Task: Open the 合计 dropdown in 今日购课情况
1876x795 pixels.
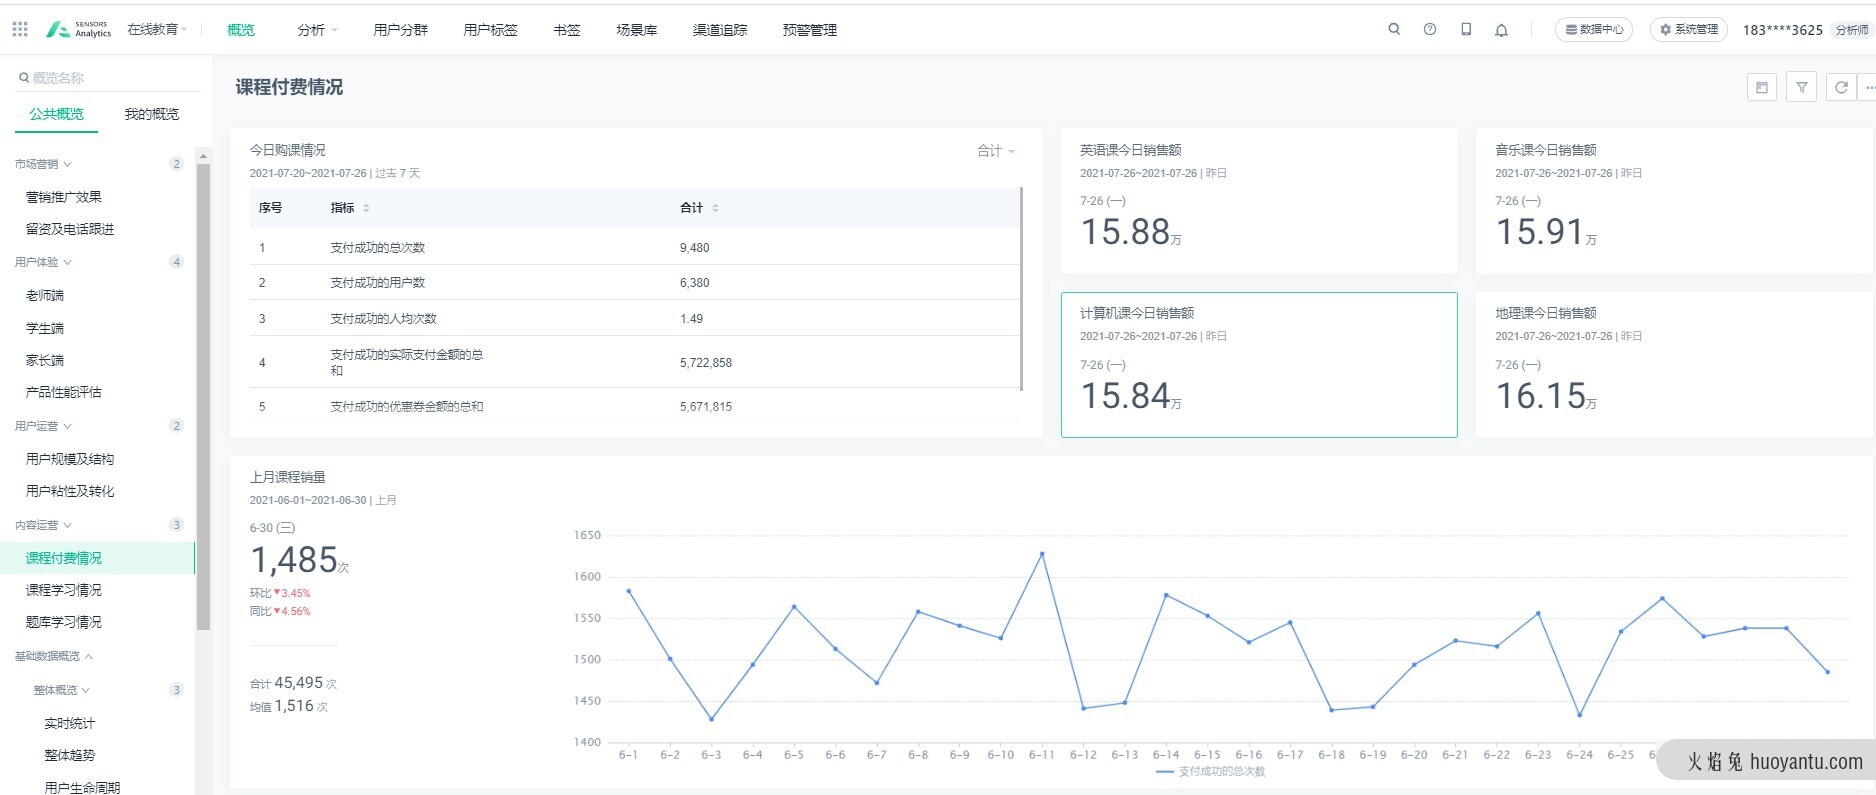Action: 996,151
